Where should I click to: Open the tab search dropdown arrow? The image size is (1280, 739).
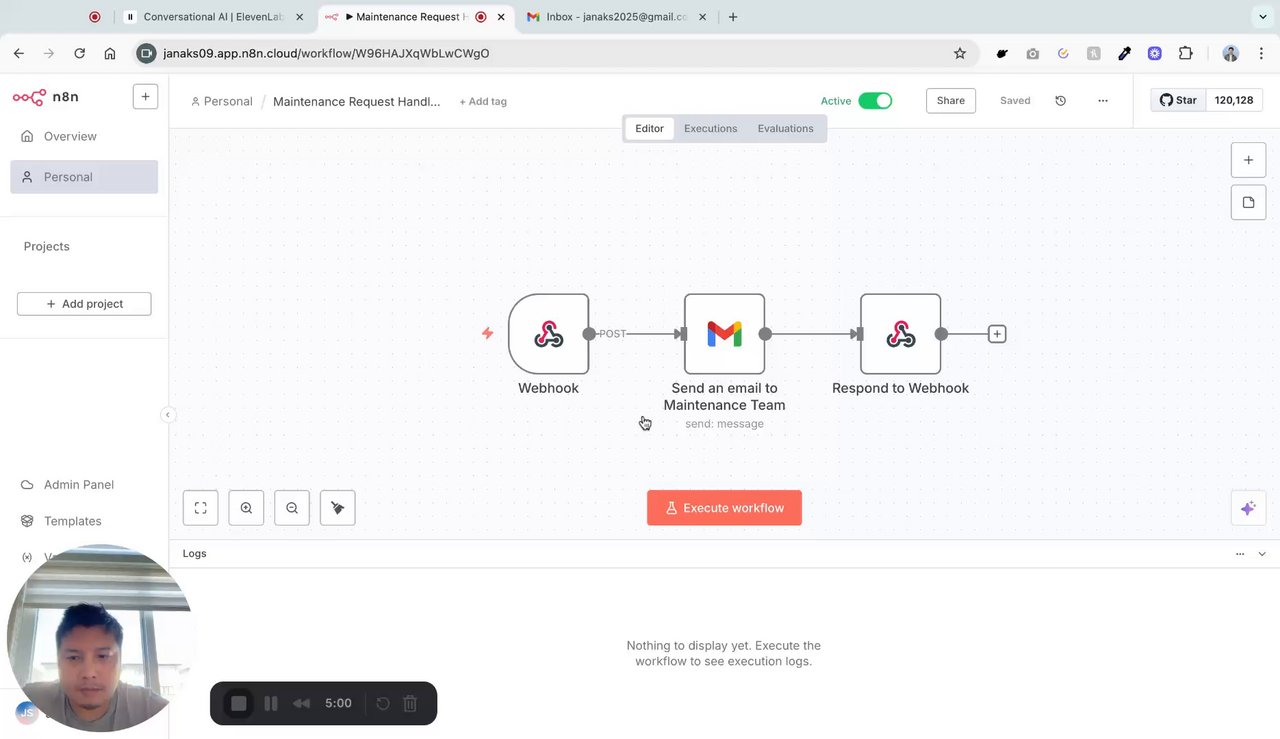[x=1262, y=17]
